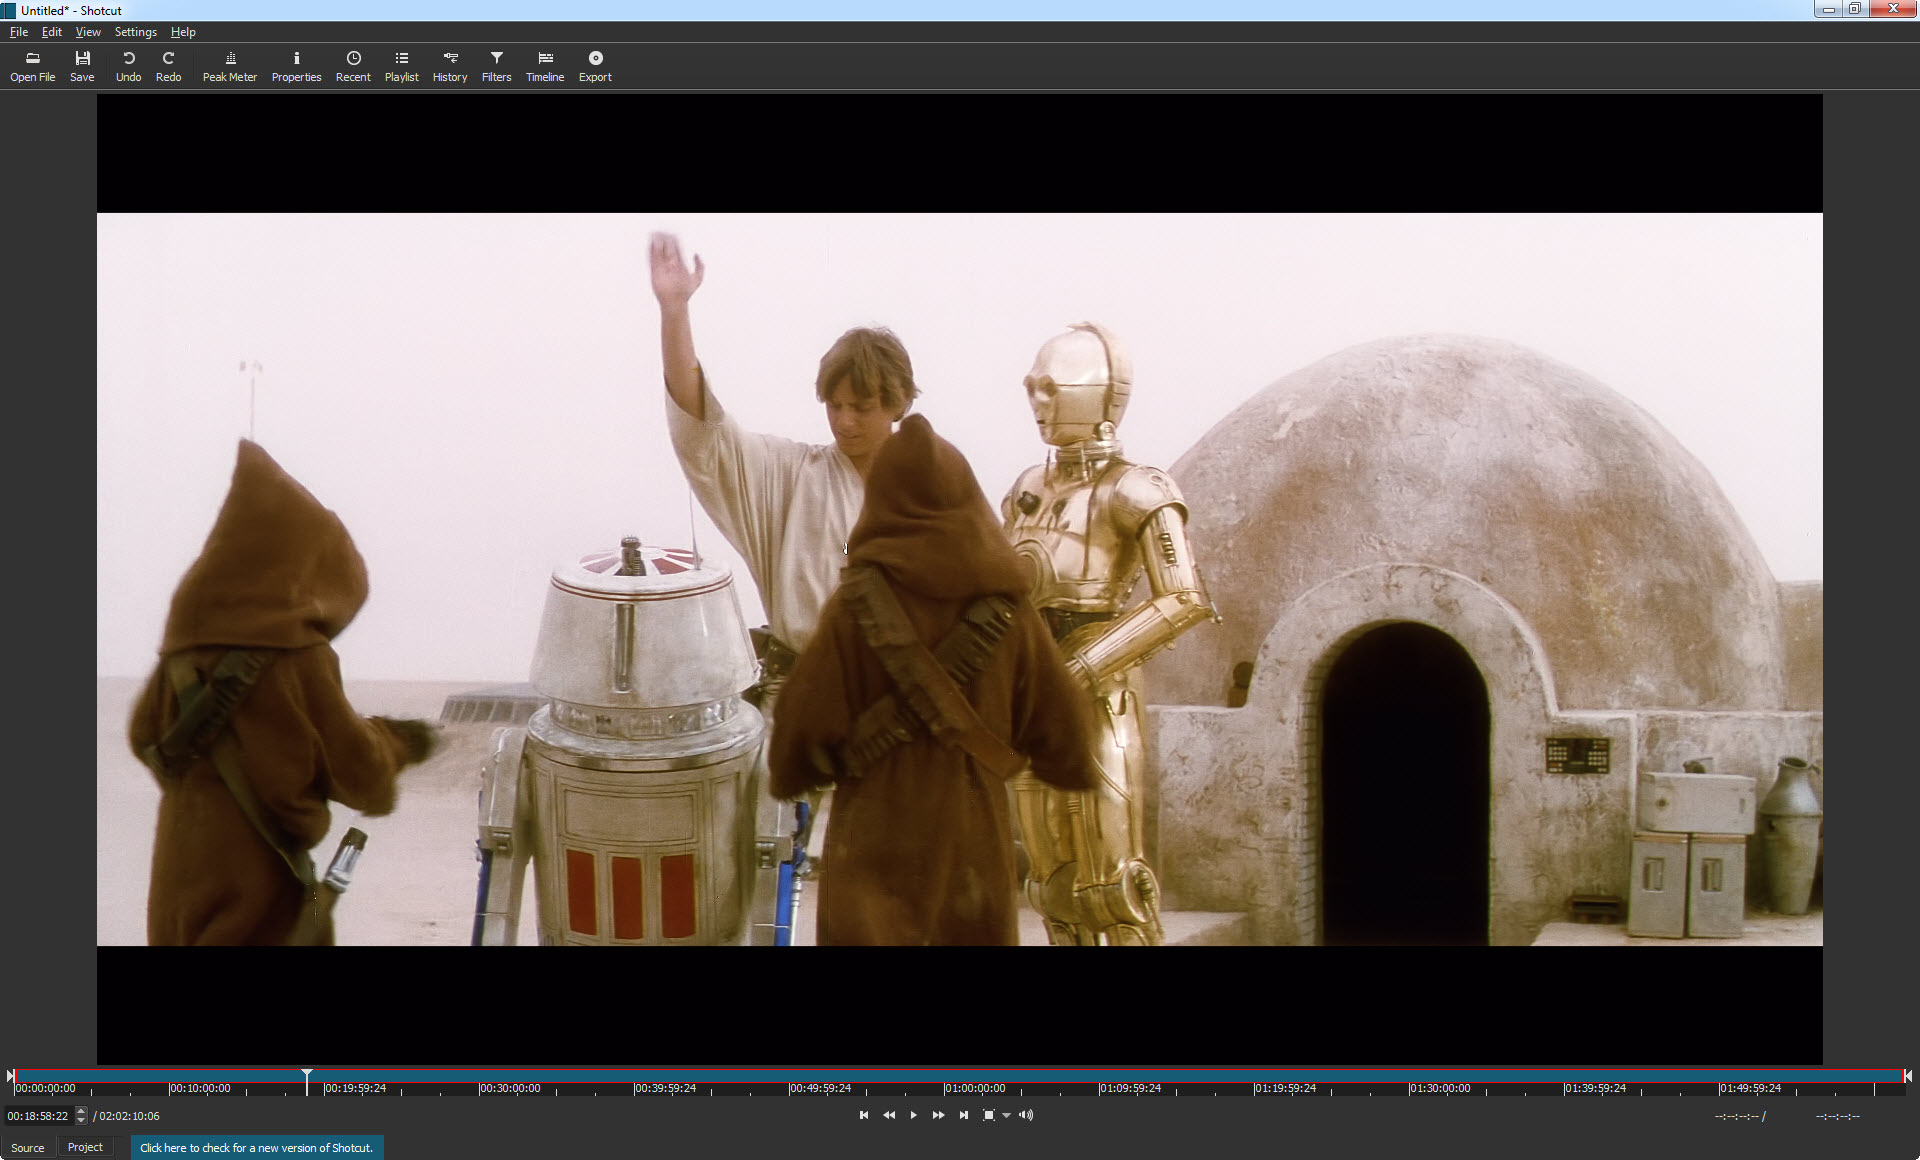Toggle the zoom fit icon
This screenshot has width=1920, height=1160.
989,1115
